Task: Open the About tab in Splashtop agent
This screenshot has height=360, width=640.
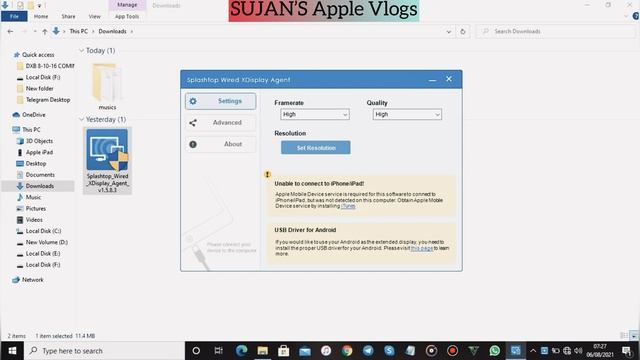Action: [x=220, y=144]
